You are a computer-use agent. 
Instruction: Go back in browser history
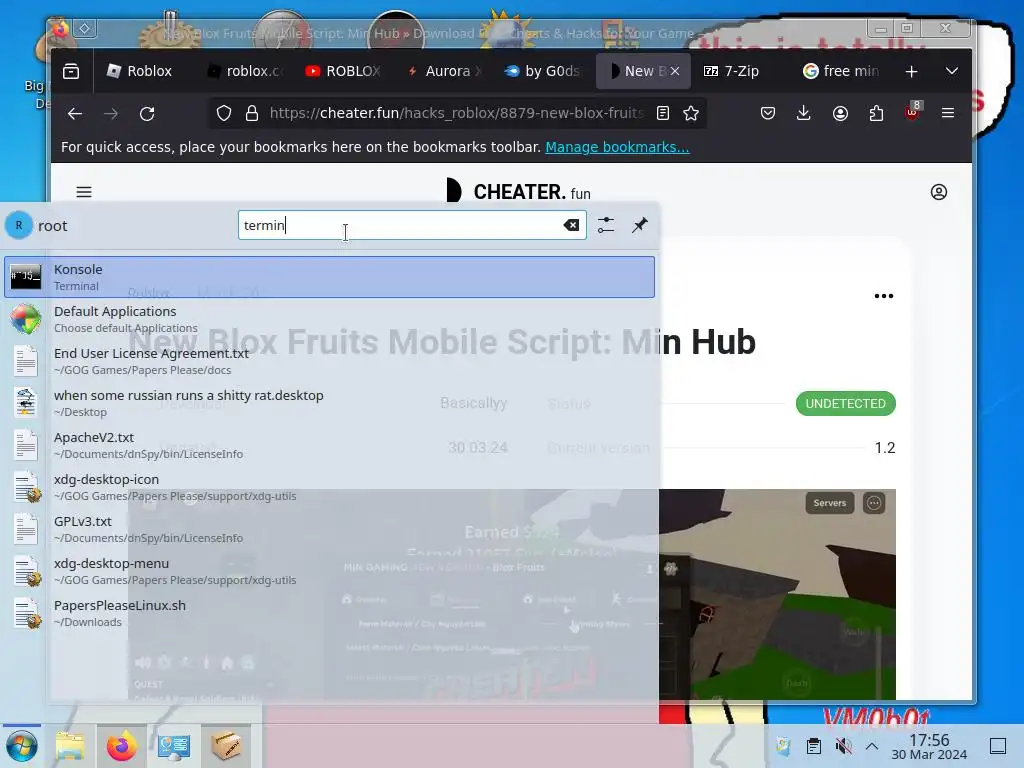74,114
